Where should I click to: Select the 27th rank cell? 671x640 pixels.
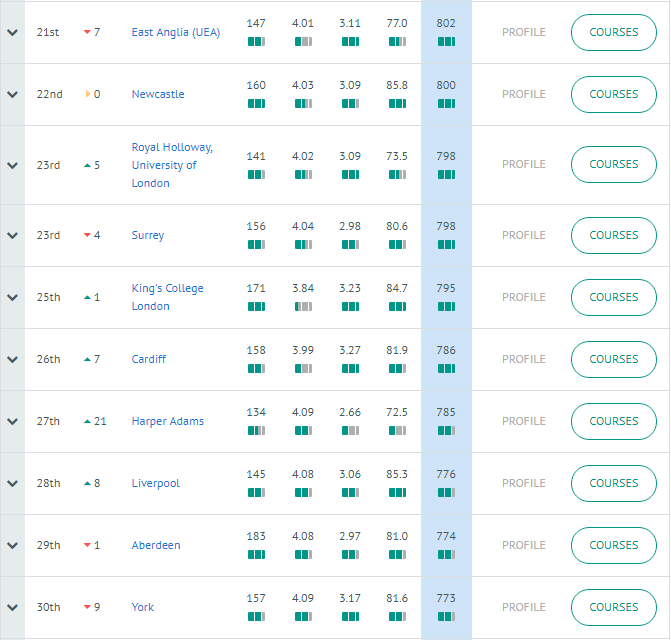point(48,421)
